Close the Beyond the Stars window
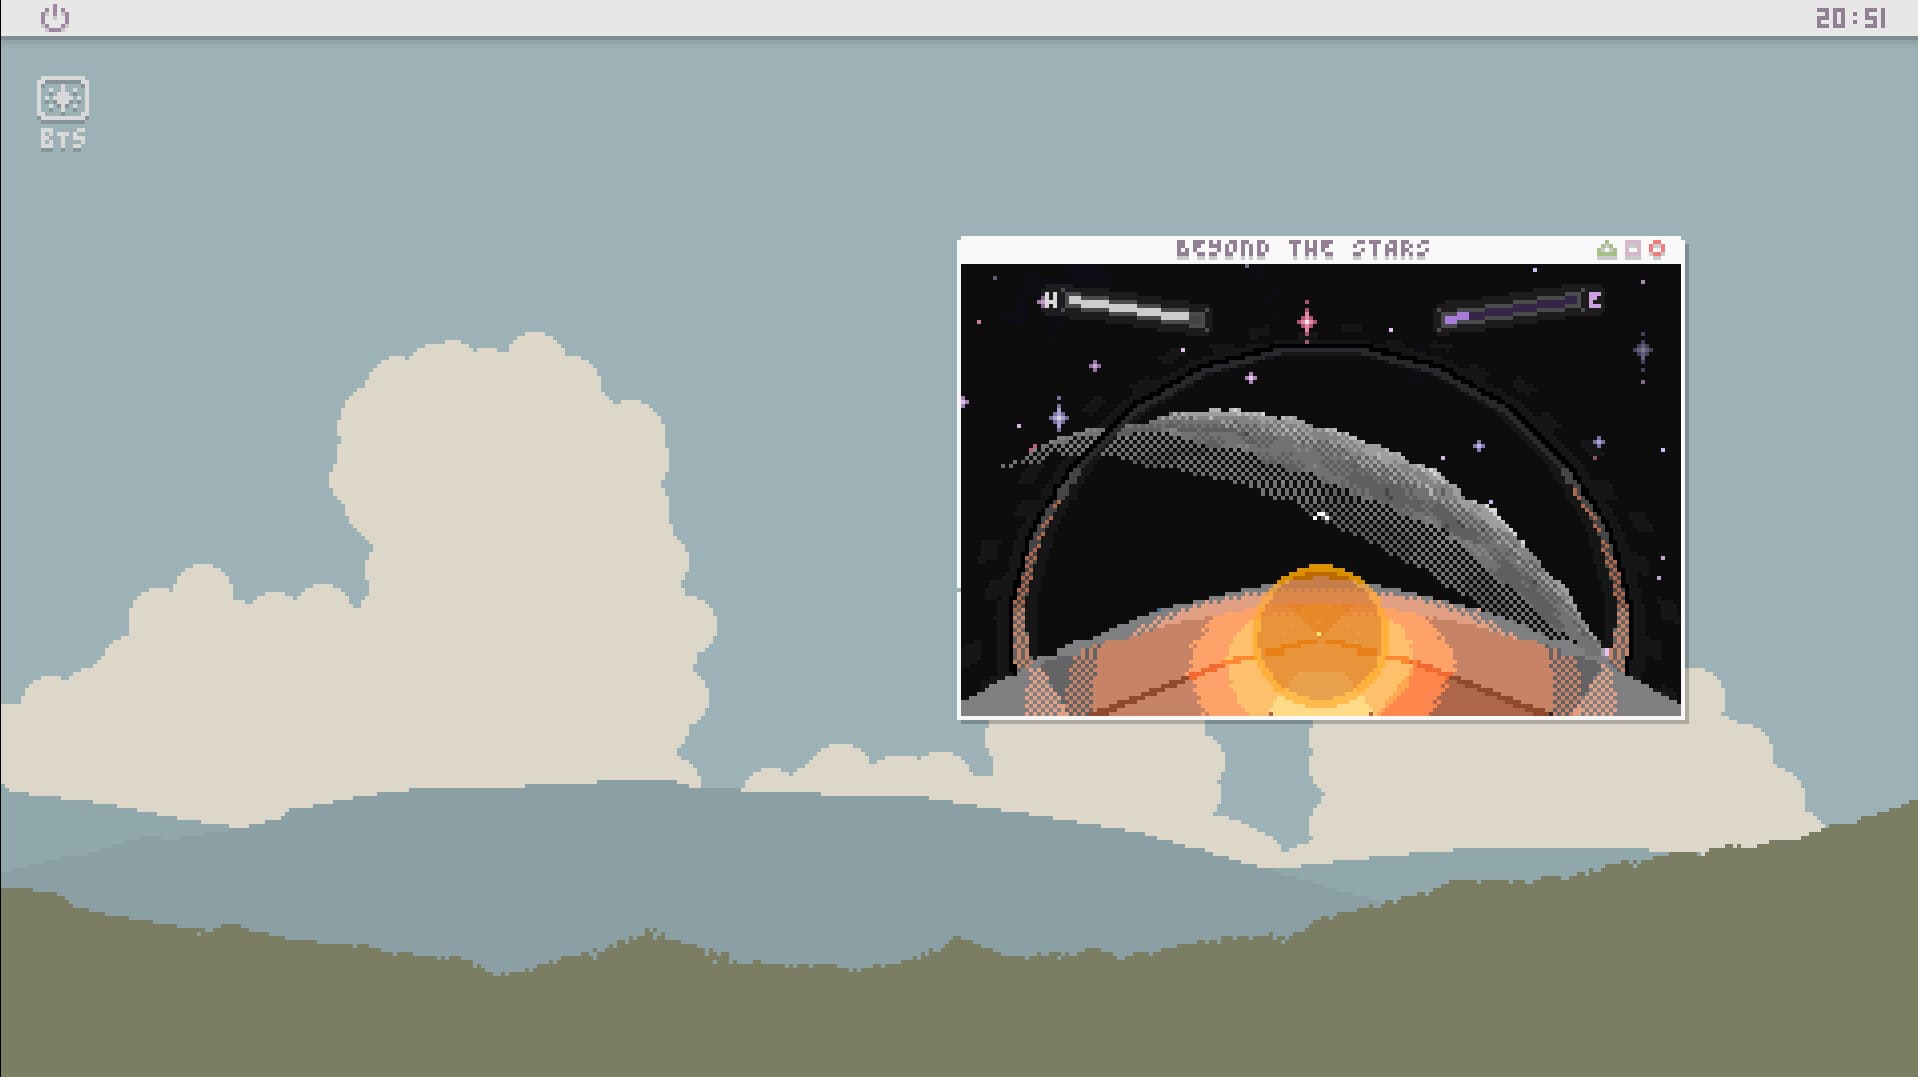The image size is (1918, 1077). tap(1657, 249)
